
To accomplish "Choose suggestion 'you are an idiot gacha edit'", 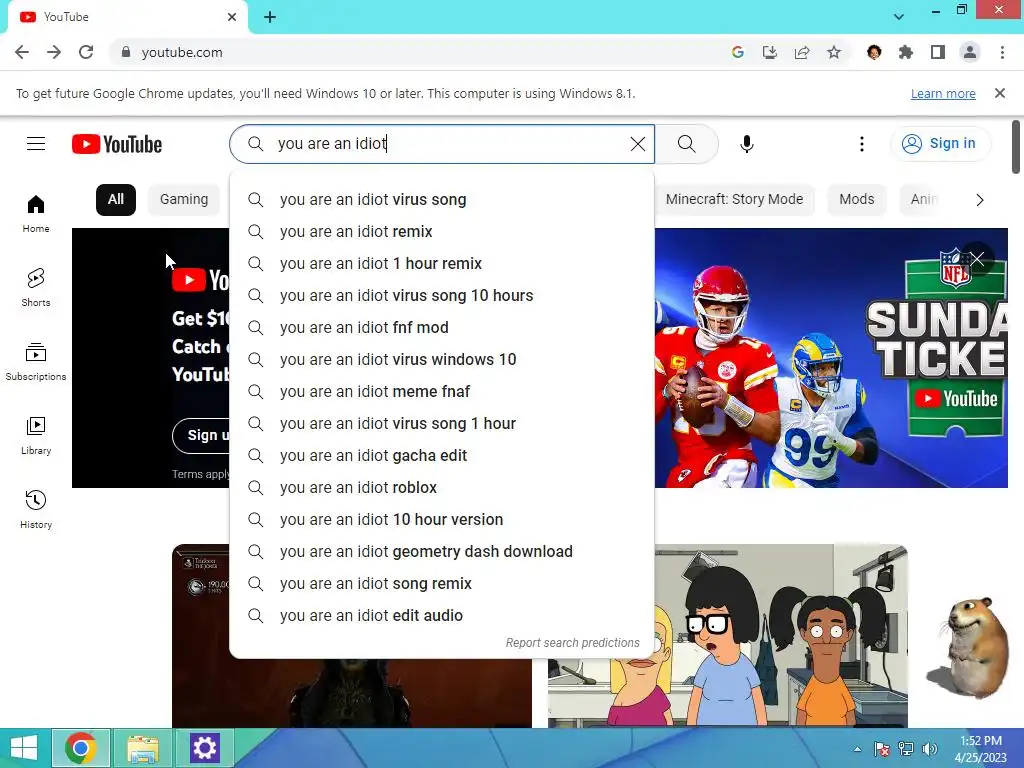I will [x=442, y=456].
